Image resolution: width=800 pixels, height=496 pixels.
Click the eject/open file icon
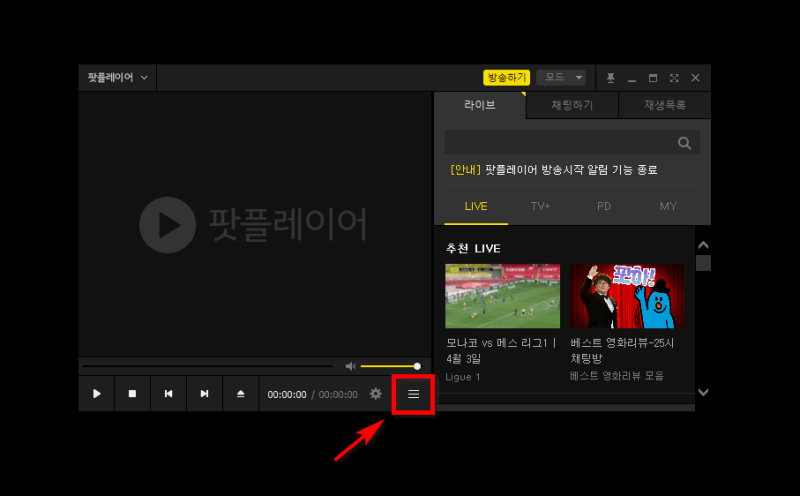click(x=240, y=394)
